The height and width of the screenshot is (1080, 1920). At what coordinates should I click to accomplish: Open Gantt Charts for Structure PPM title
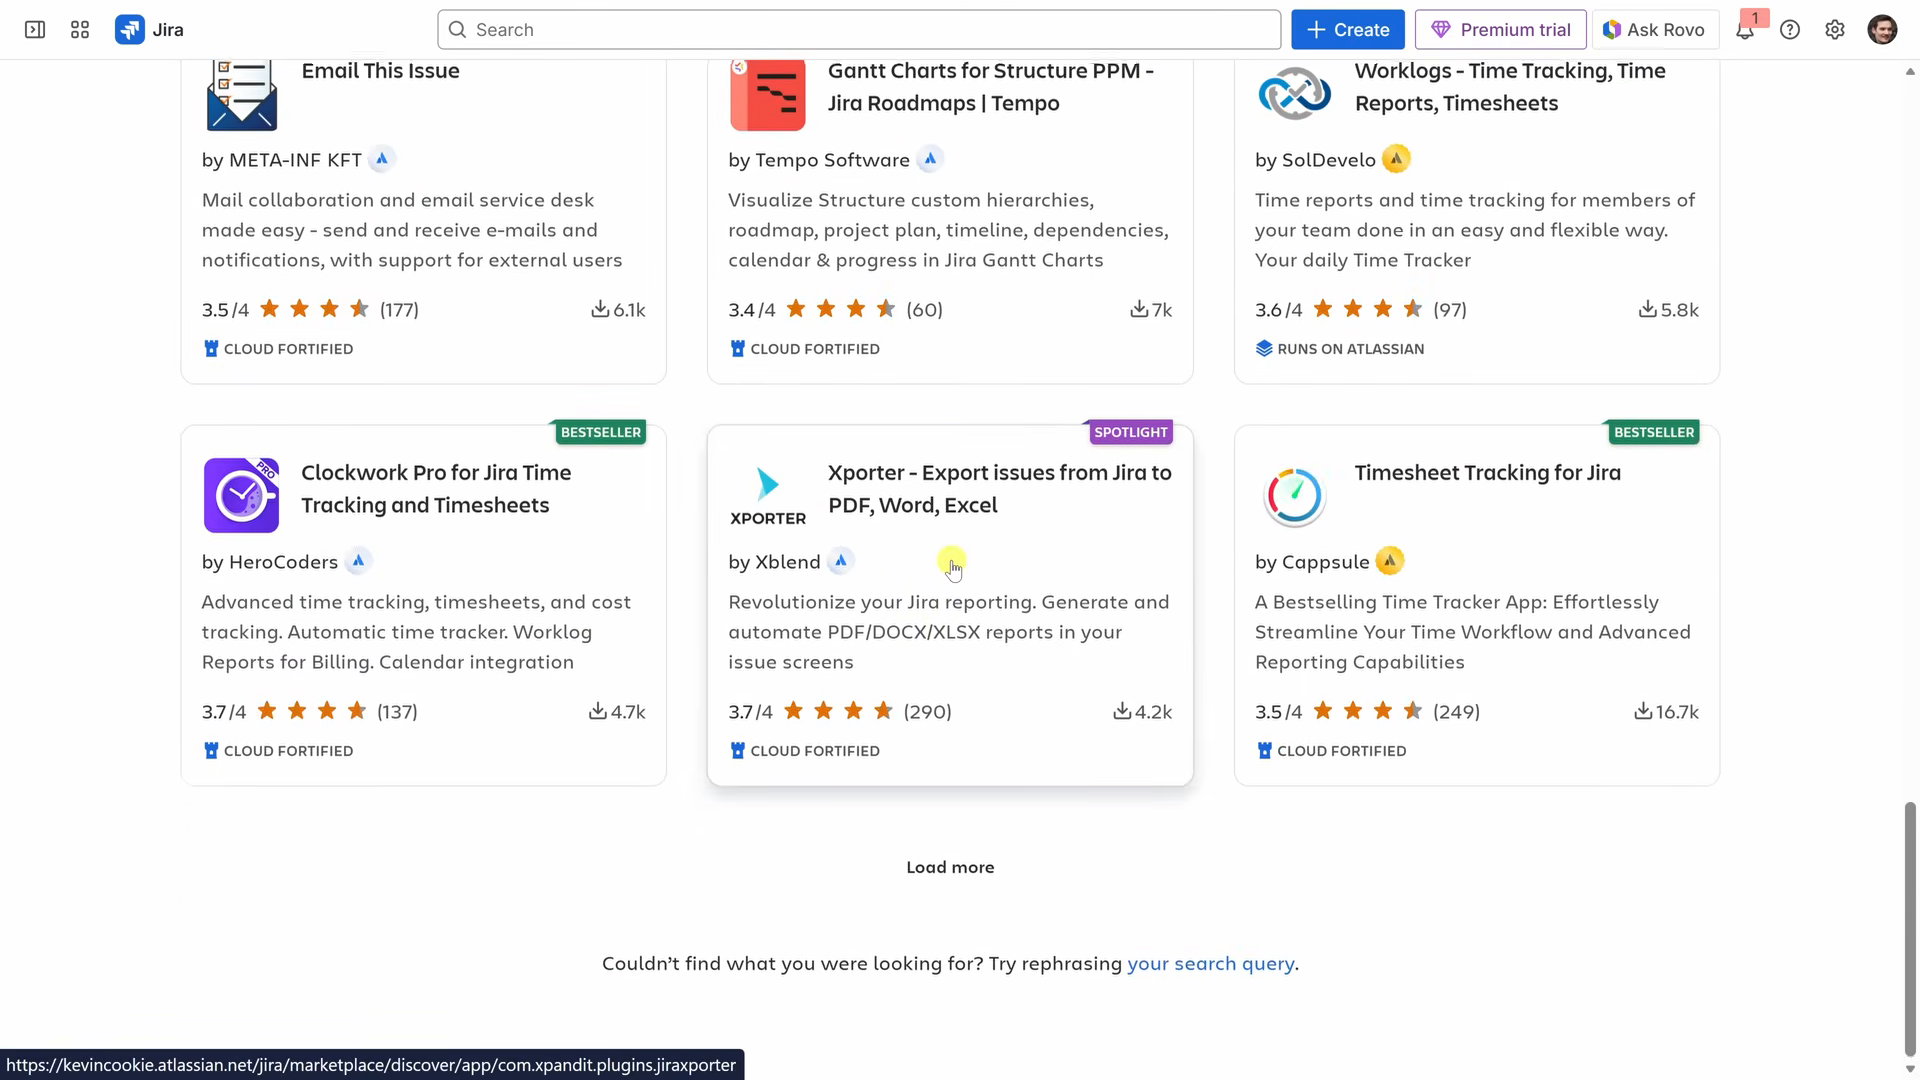(x=990, y=87)
